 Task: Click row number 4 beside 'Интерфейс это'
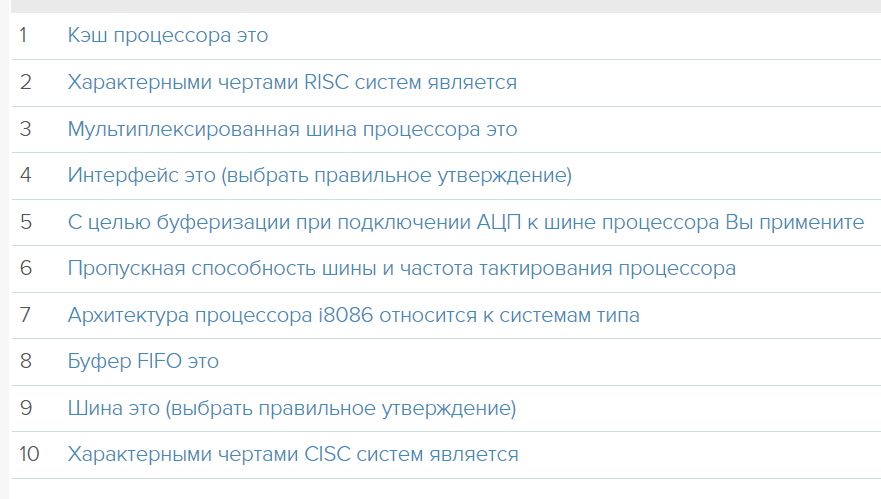(25, 175)
